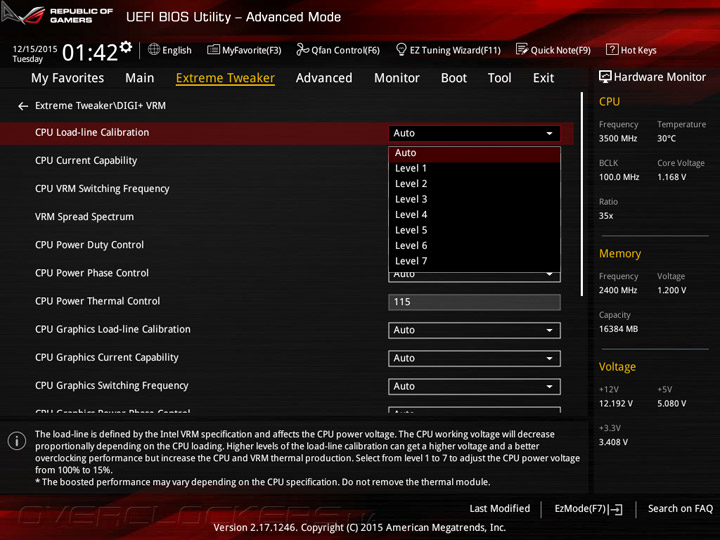
Task: Click the EzMode exit arrow icon
Action: 616,509
